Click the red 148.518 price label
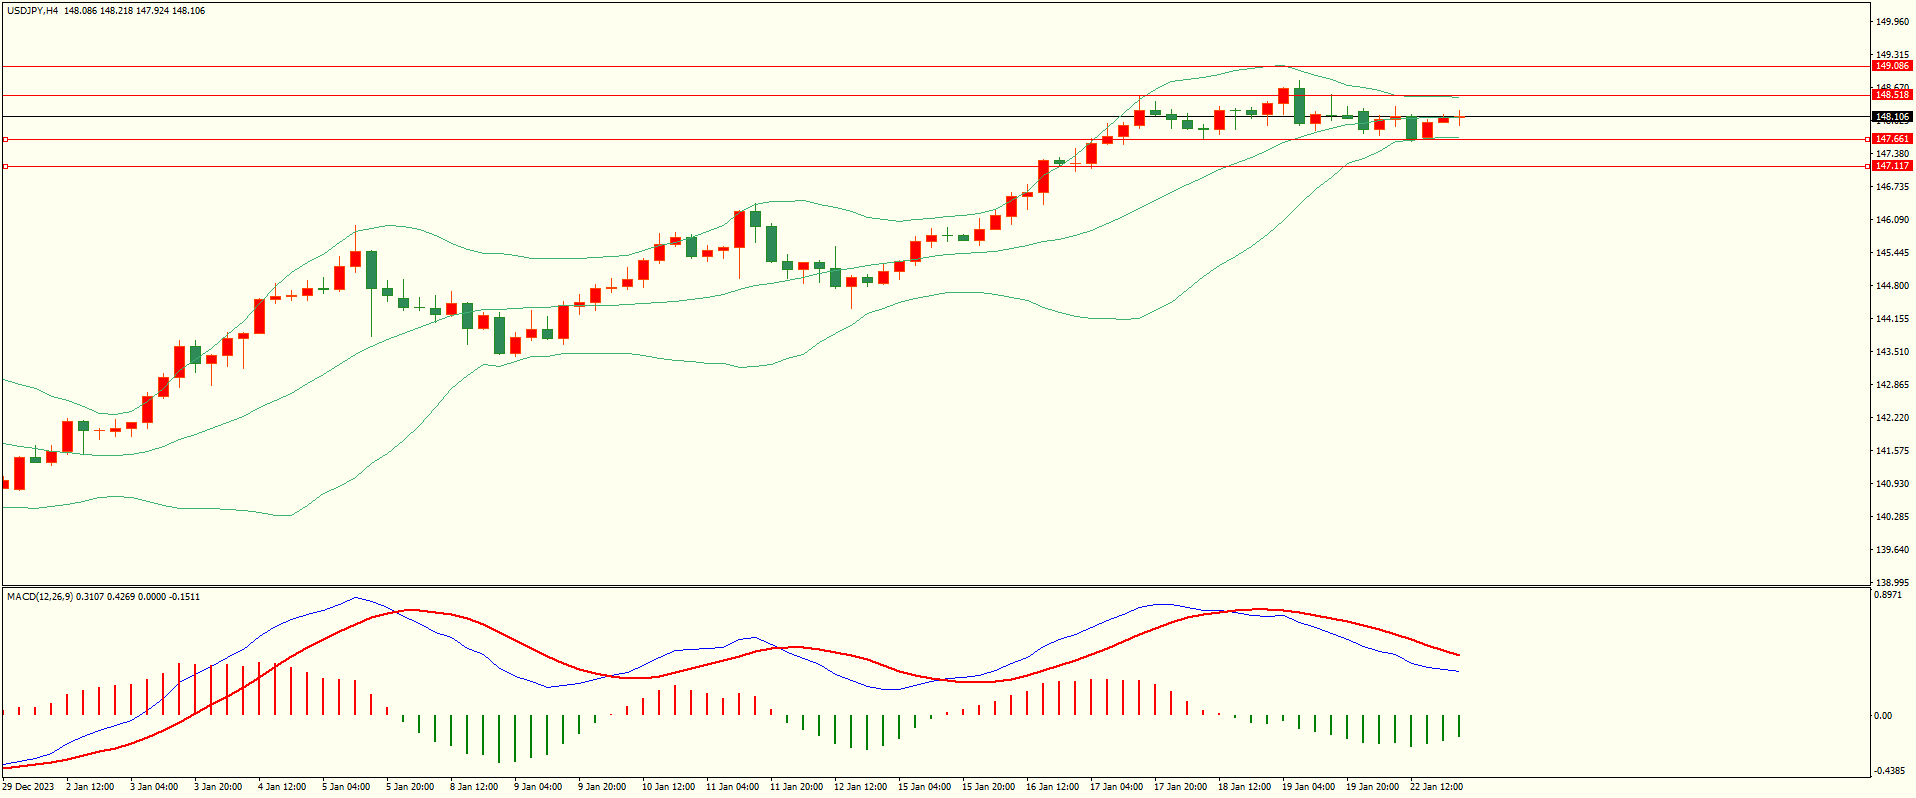 [x=1892, y=95]
